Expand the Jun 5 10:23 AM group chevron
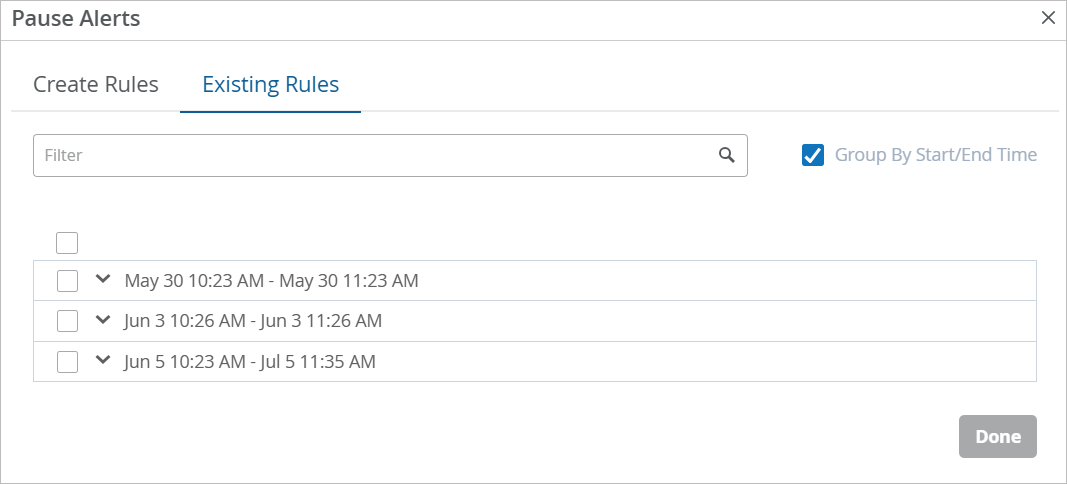The image size is (1067, 484). tap(102, 361)
